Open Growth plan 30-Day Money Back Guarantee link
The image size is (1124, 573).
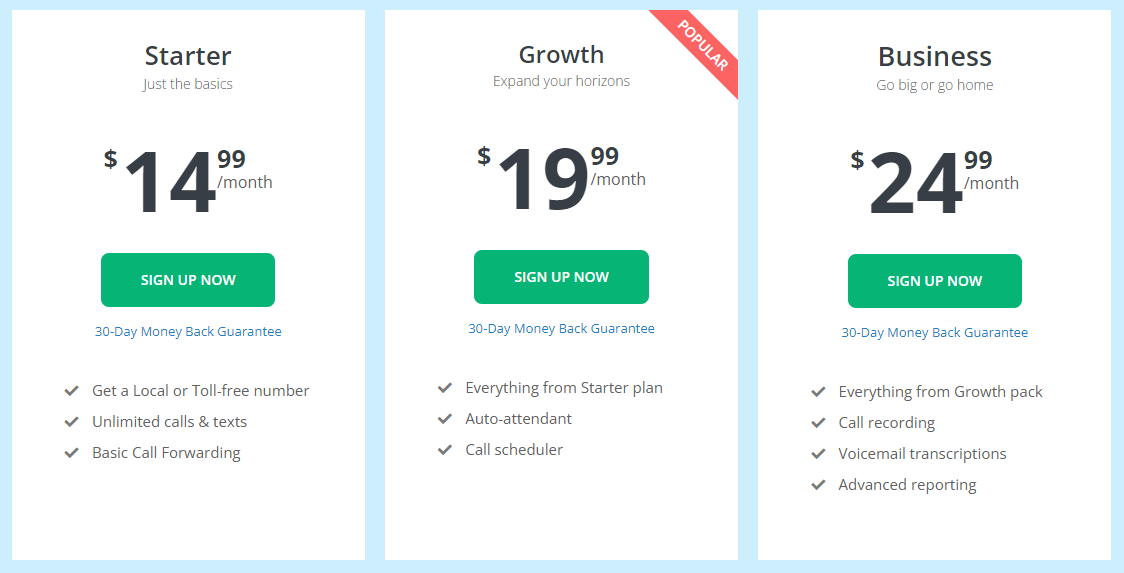[x=561, y=328]
